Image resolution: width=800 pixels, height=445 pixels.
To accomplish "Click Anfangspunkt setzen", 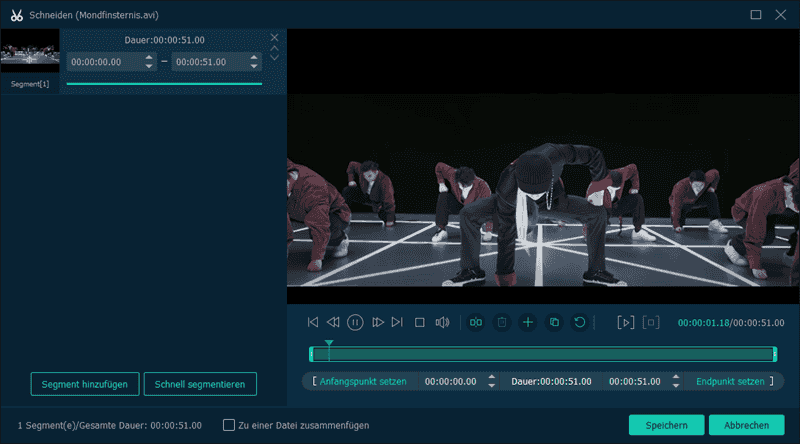I will click(363, 381).
